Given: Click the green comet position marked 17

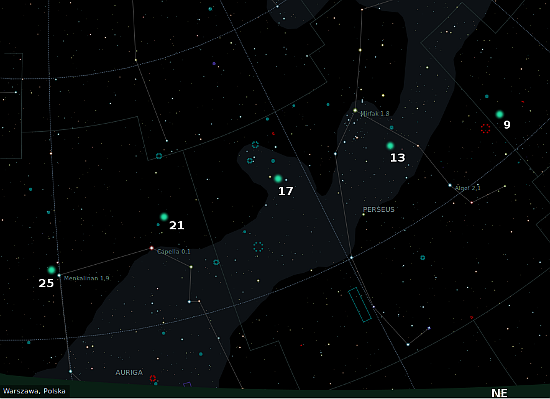Looking at the screenshot, I should coord(278,178).
